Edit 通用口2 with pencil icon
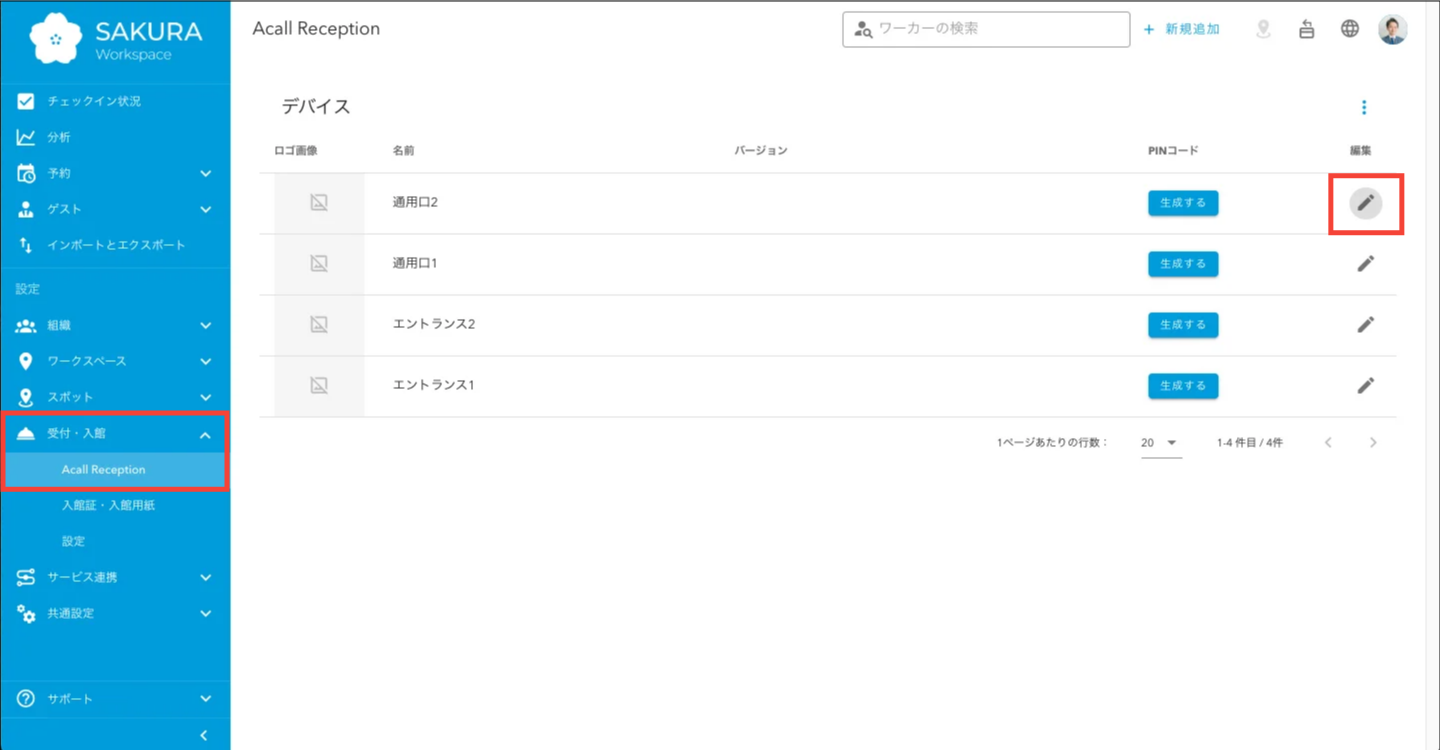Viewport: 1440px width, 750px height. (x=1366, y=203)
